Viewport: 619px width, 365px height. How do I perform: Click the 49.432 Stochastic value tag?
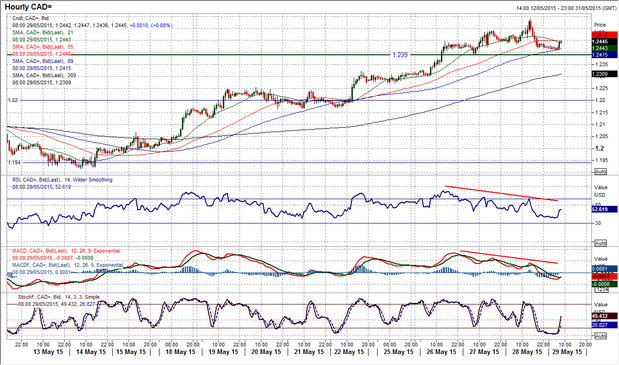(x=605, y=316)
